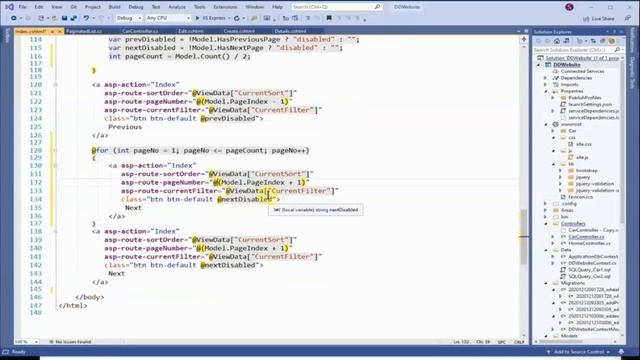Switch to PaginatedList.cs tab
Image resolution: width=640 pixels, height=360 pixels.
coord(84,31)
